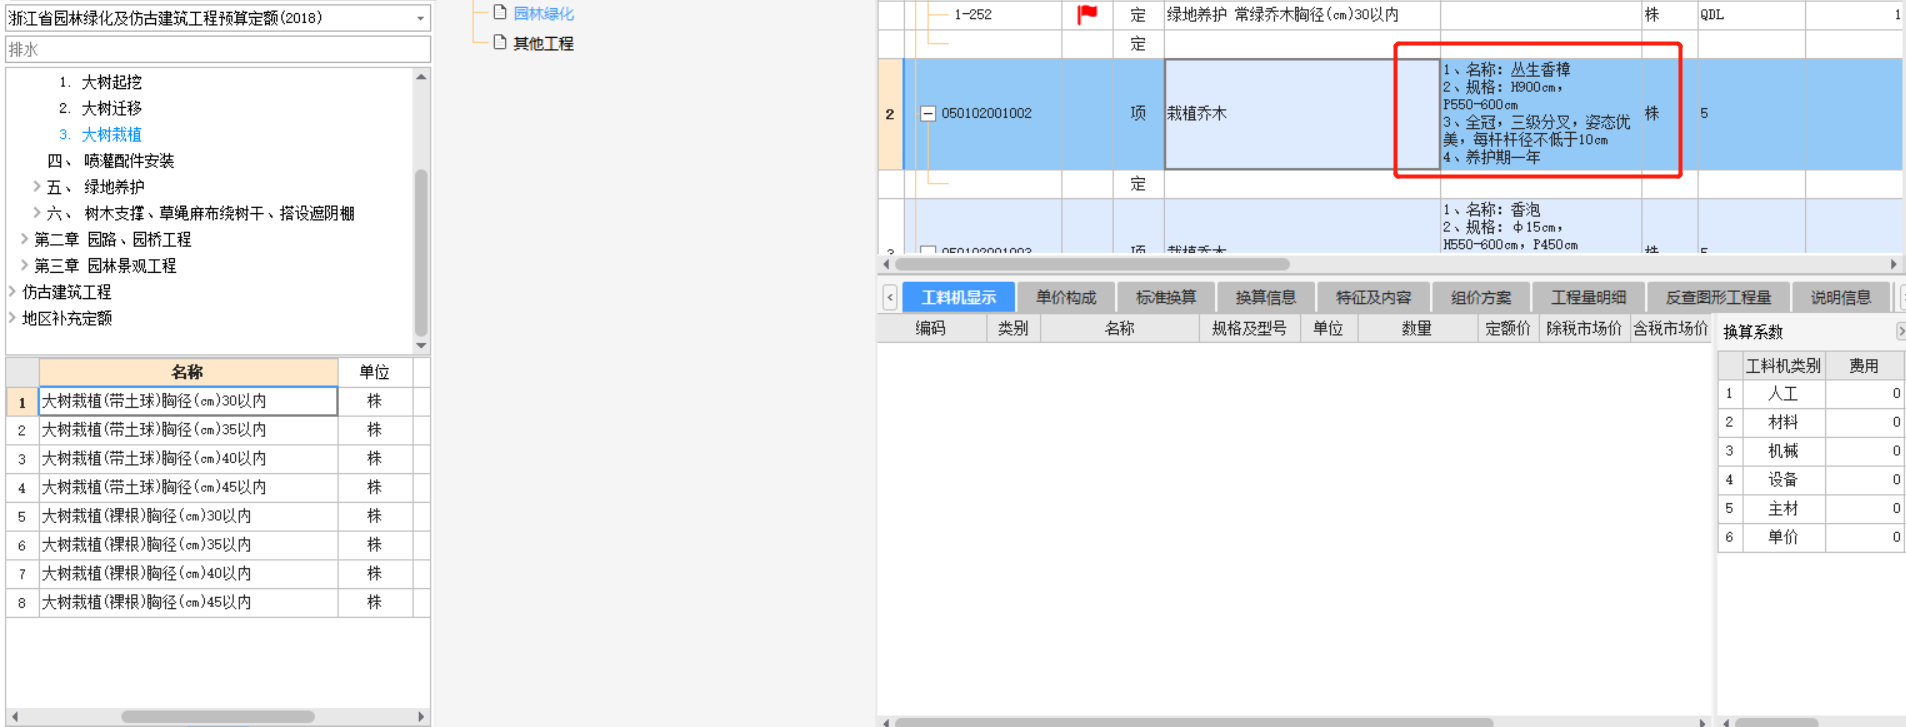
Task: Click the tree scrollbar down arrow
Action: 421,345
